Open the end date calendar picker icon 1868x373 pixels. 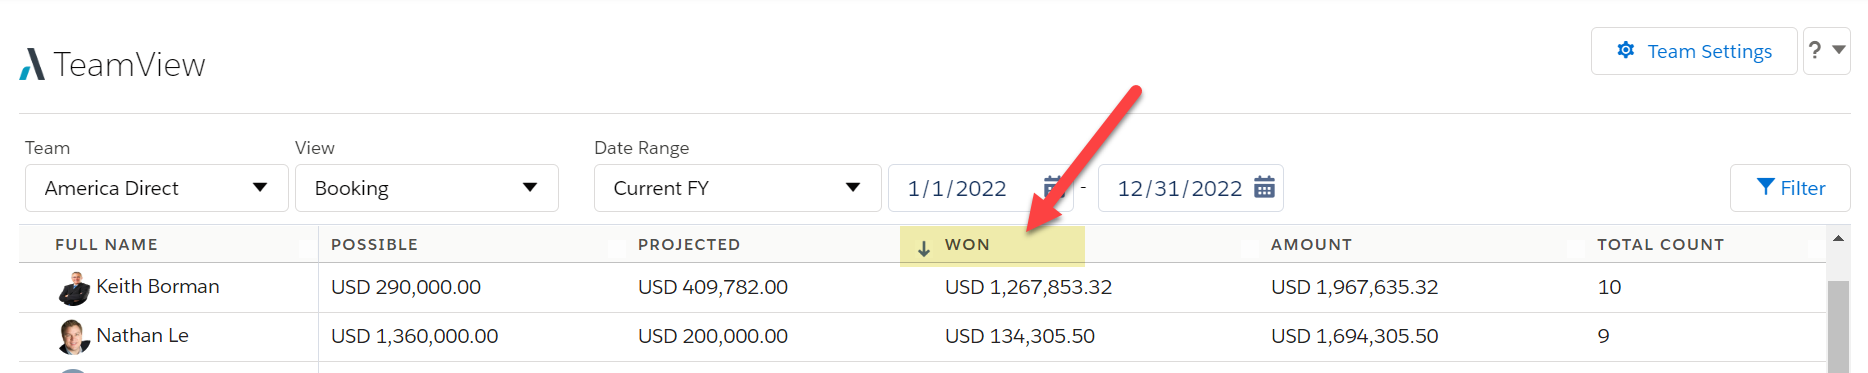click(x=1264, y=187)
